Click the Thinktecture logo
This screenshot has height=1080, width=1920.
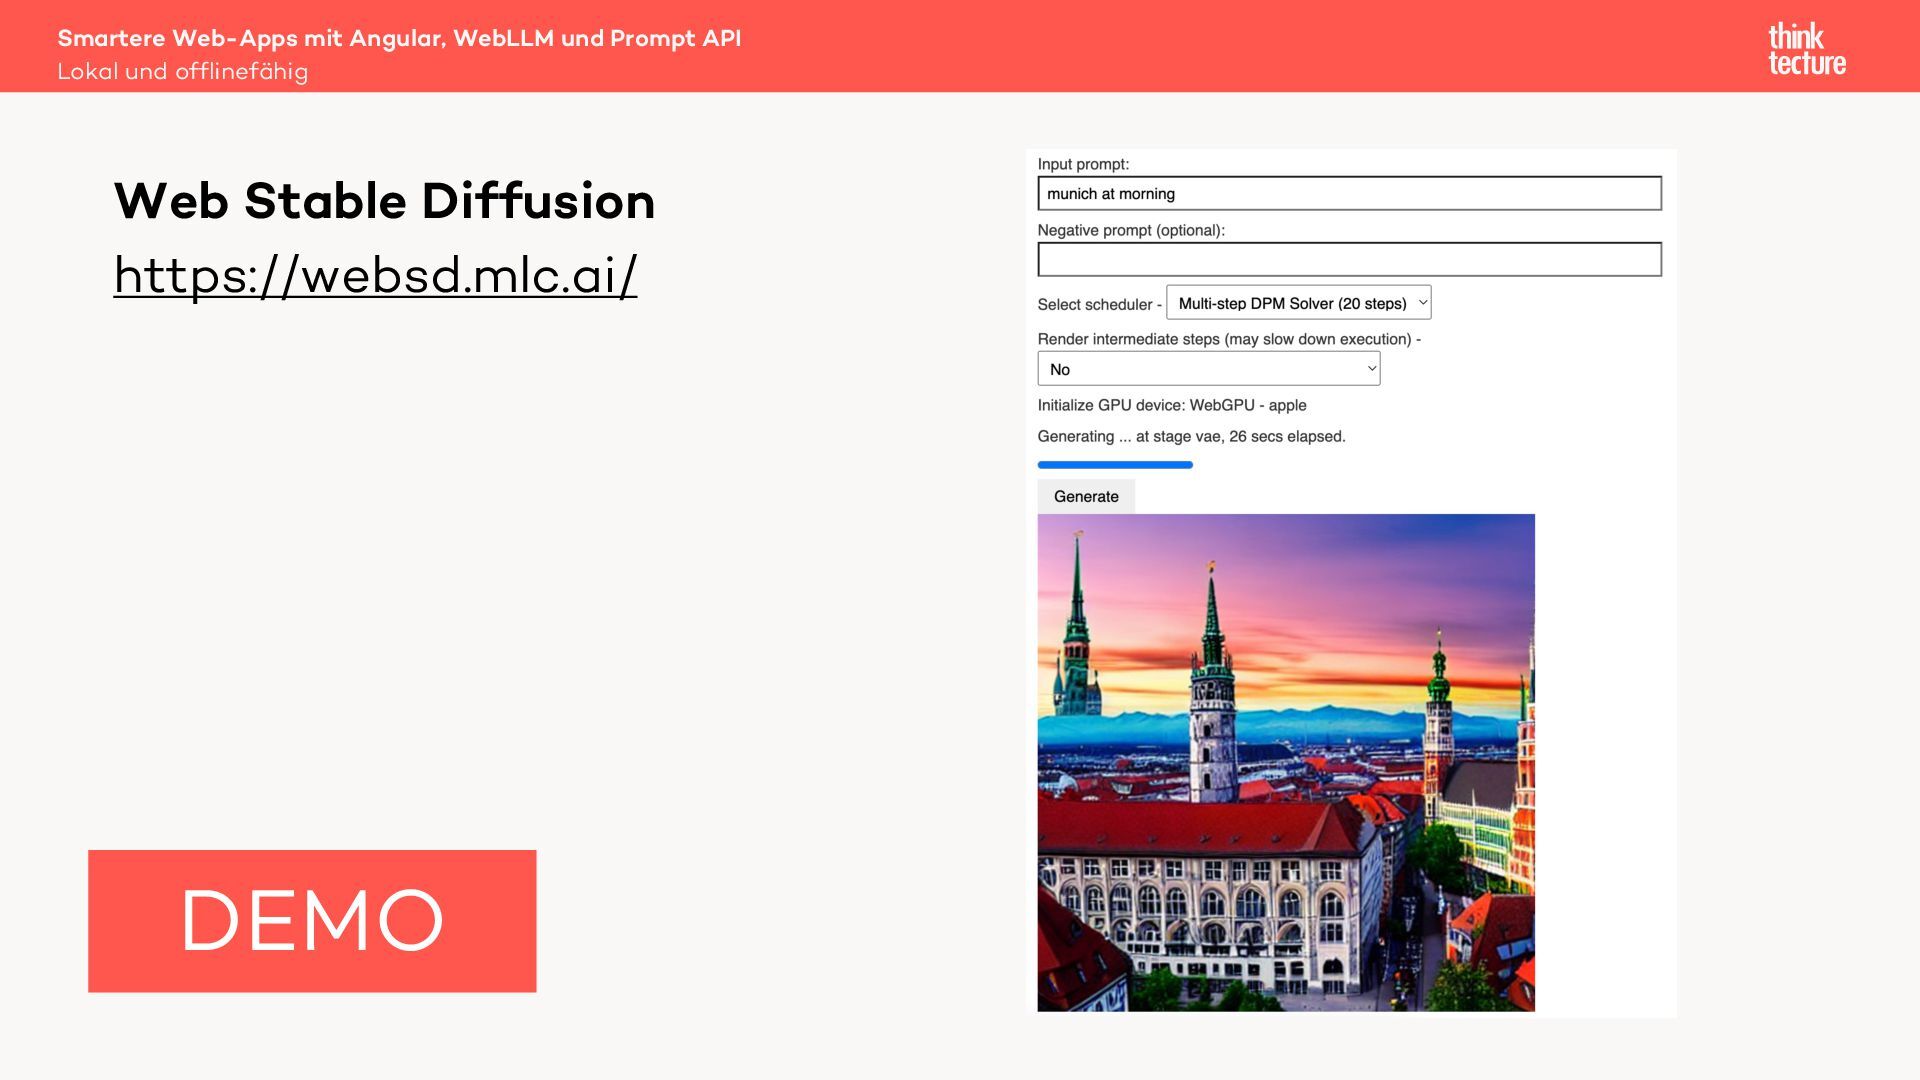1806,49
